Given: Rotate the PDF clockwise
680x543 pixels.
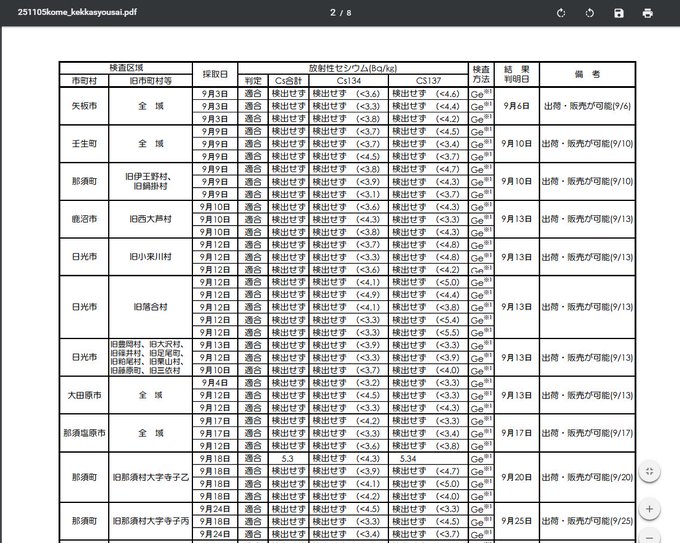Looking at the screenshot, I should pos(561,13).
